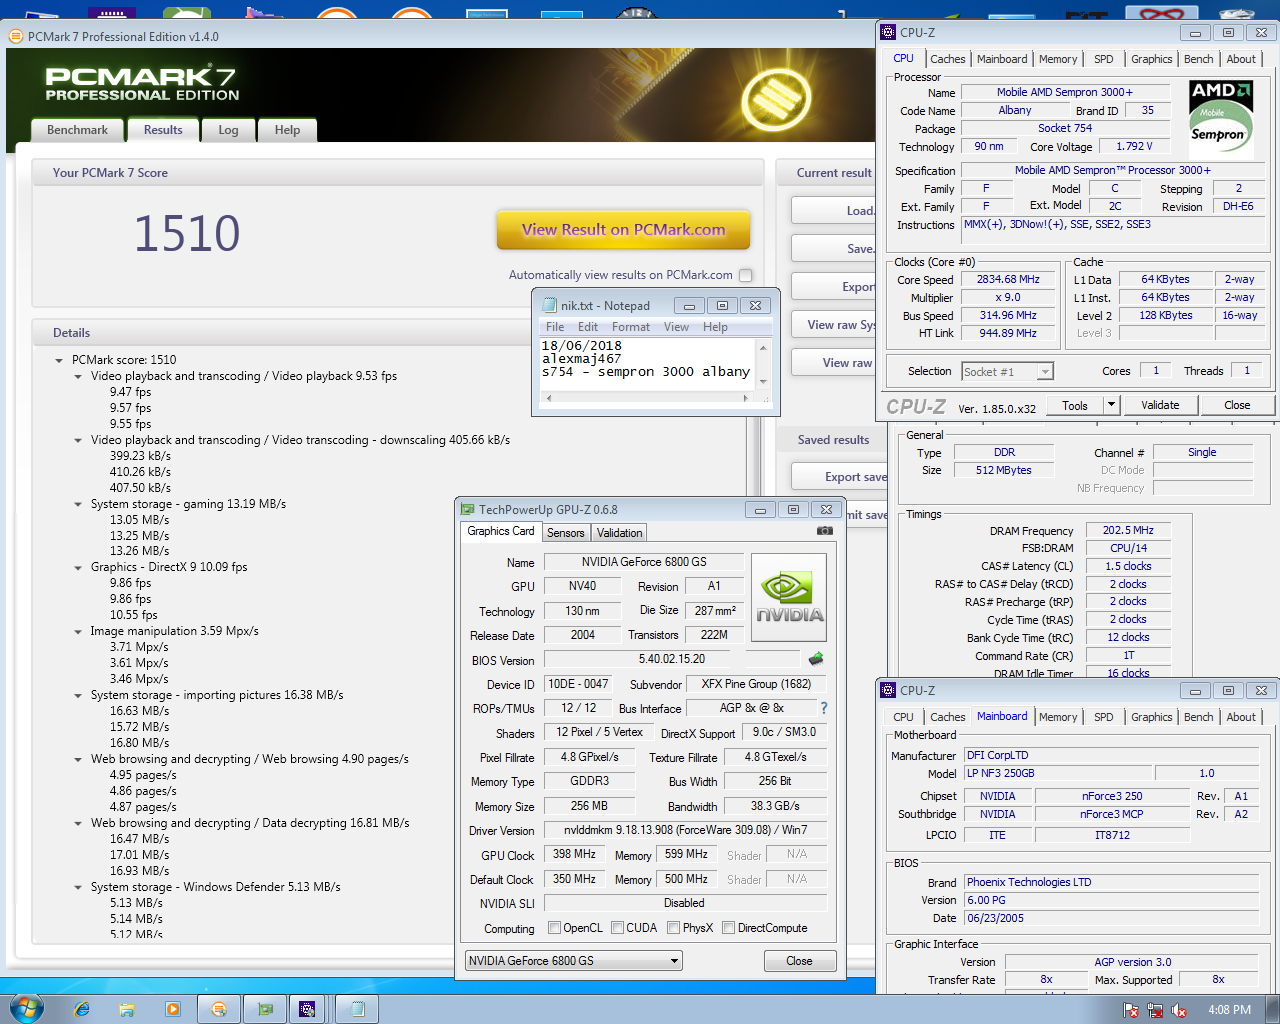Toggle CUDA checkbox in GPU-Z
The width and height of the screenshot is (1280, 1024).
617,928
